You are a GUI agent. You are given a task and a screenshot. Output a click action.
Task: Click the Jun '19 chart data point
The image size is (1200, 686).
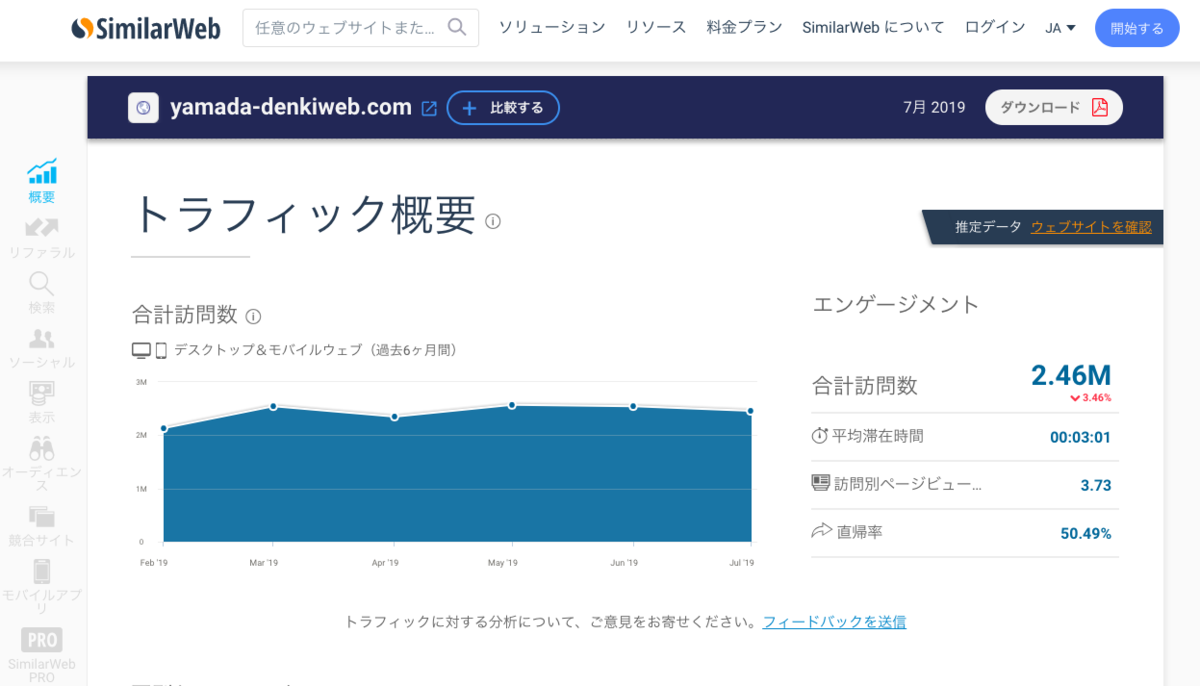[x=633, y=406]
